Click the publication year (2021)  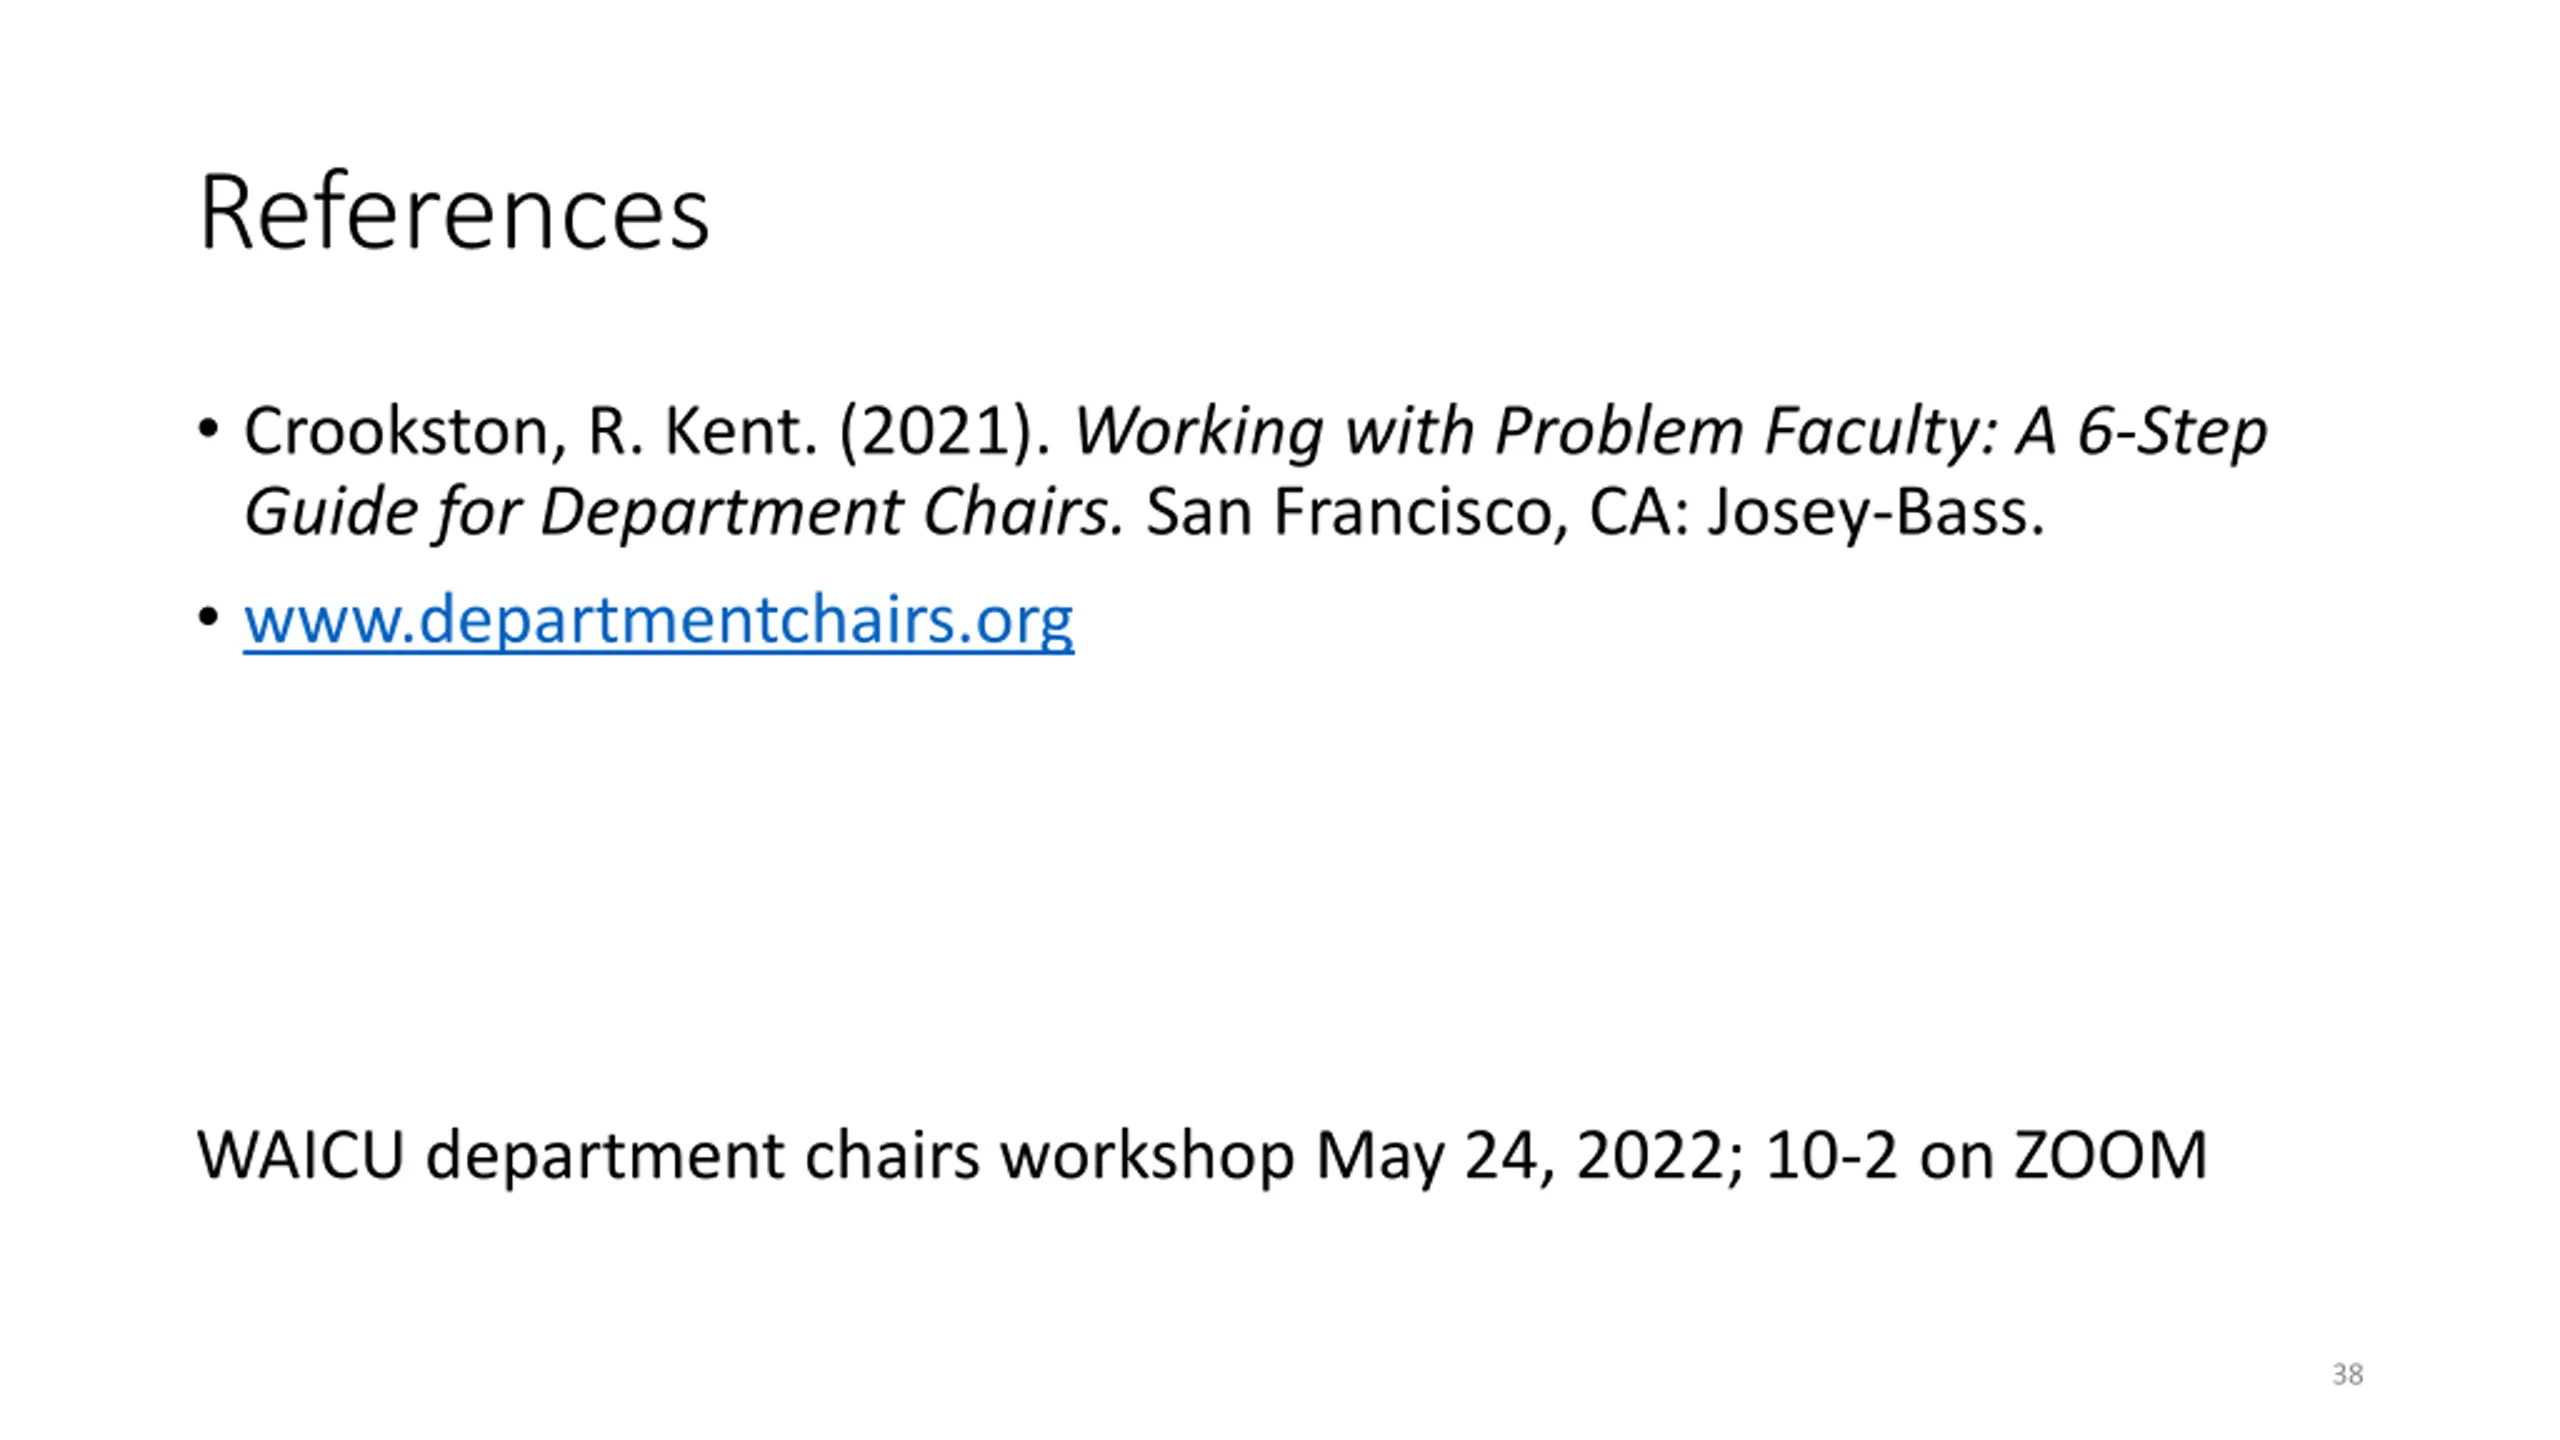click(x=944, y=433)
